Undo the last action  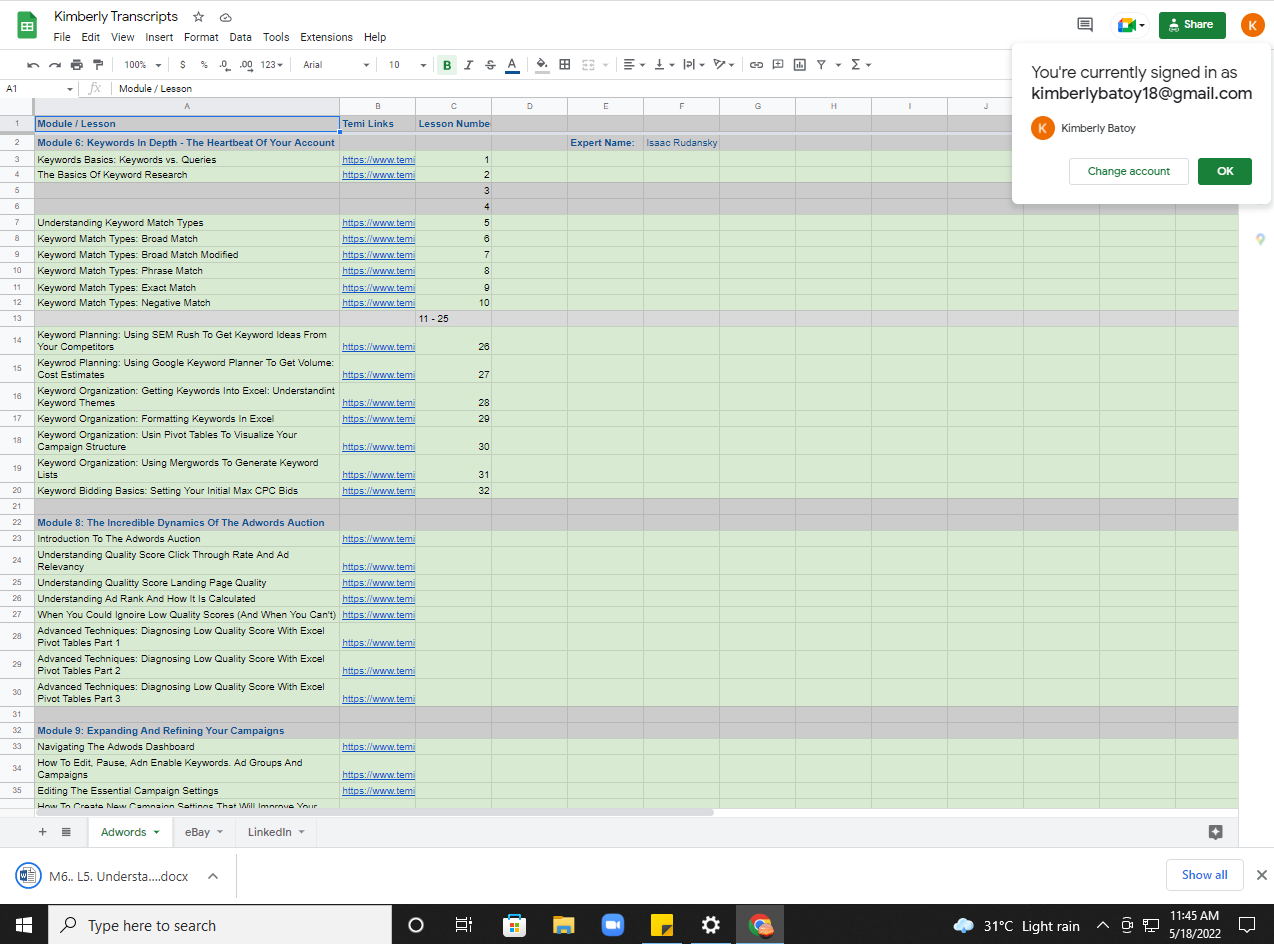tap(33, 65)
